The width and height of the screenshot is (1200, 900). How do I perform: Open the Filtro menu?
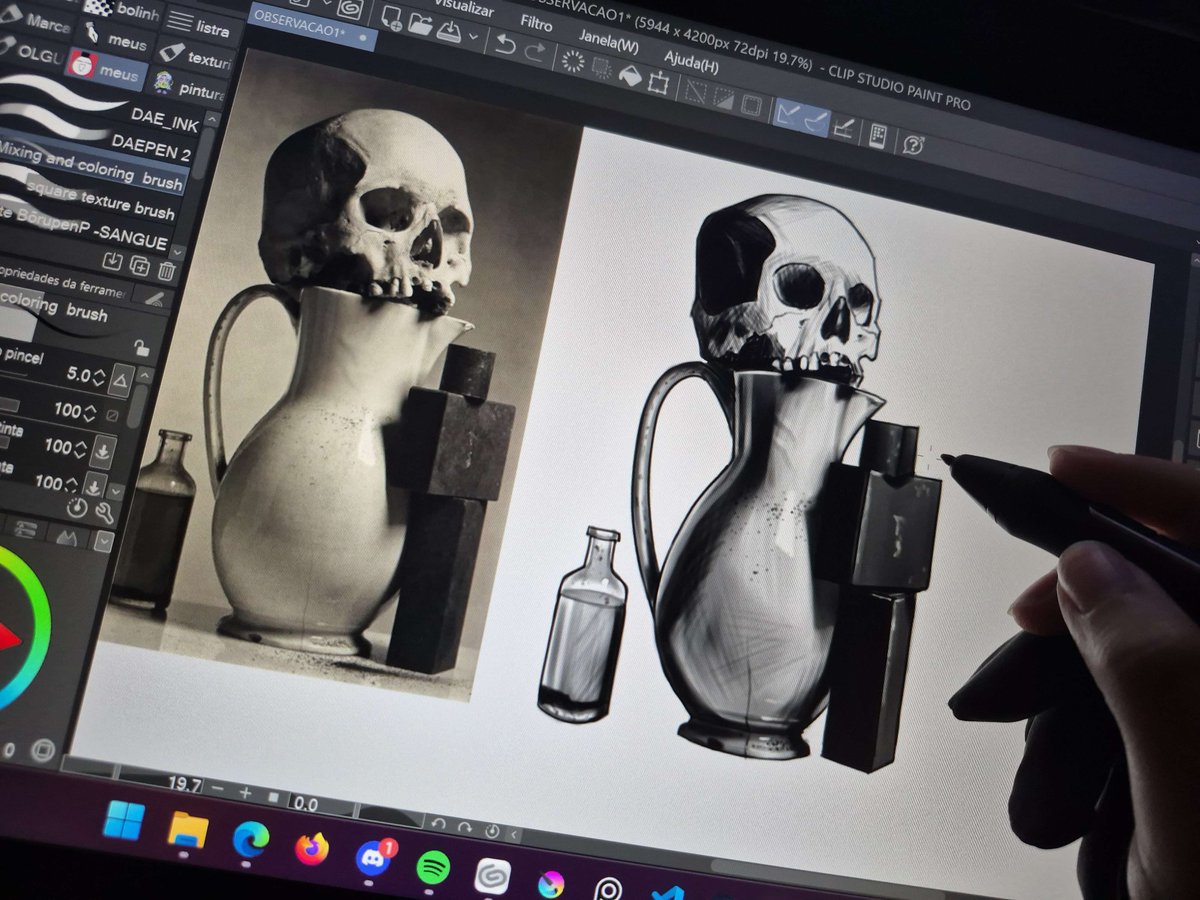[x=535, y=22]
